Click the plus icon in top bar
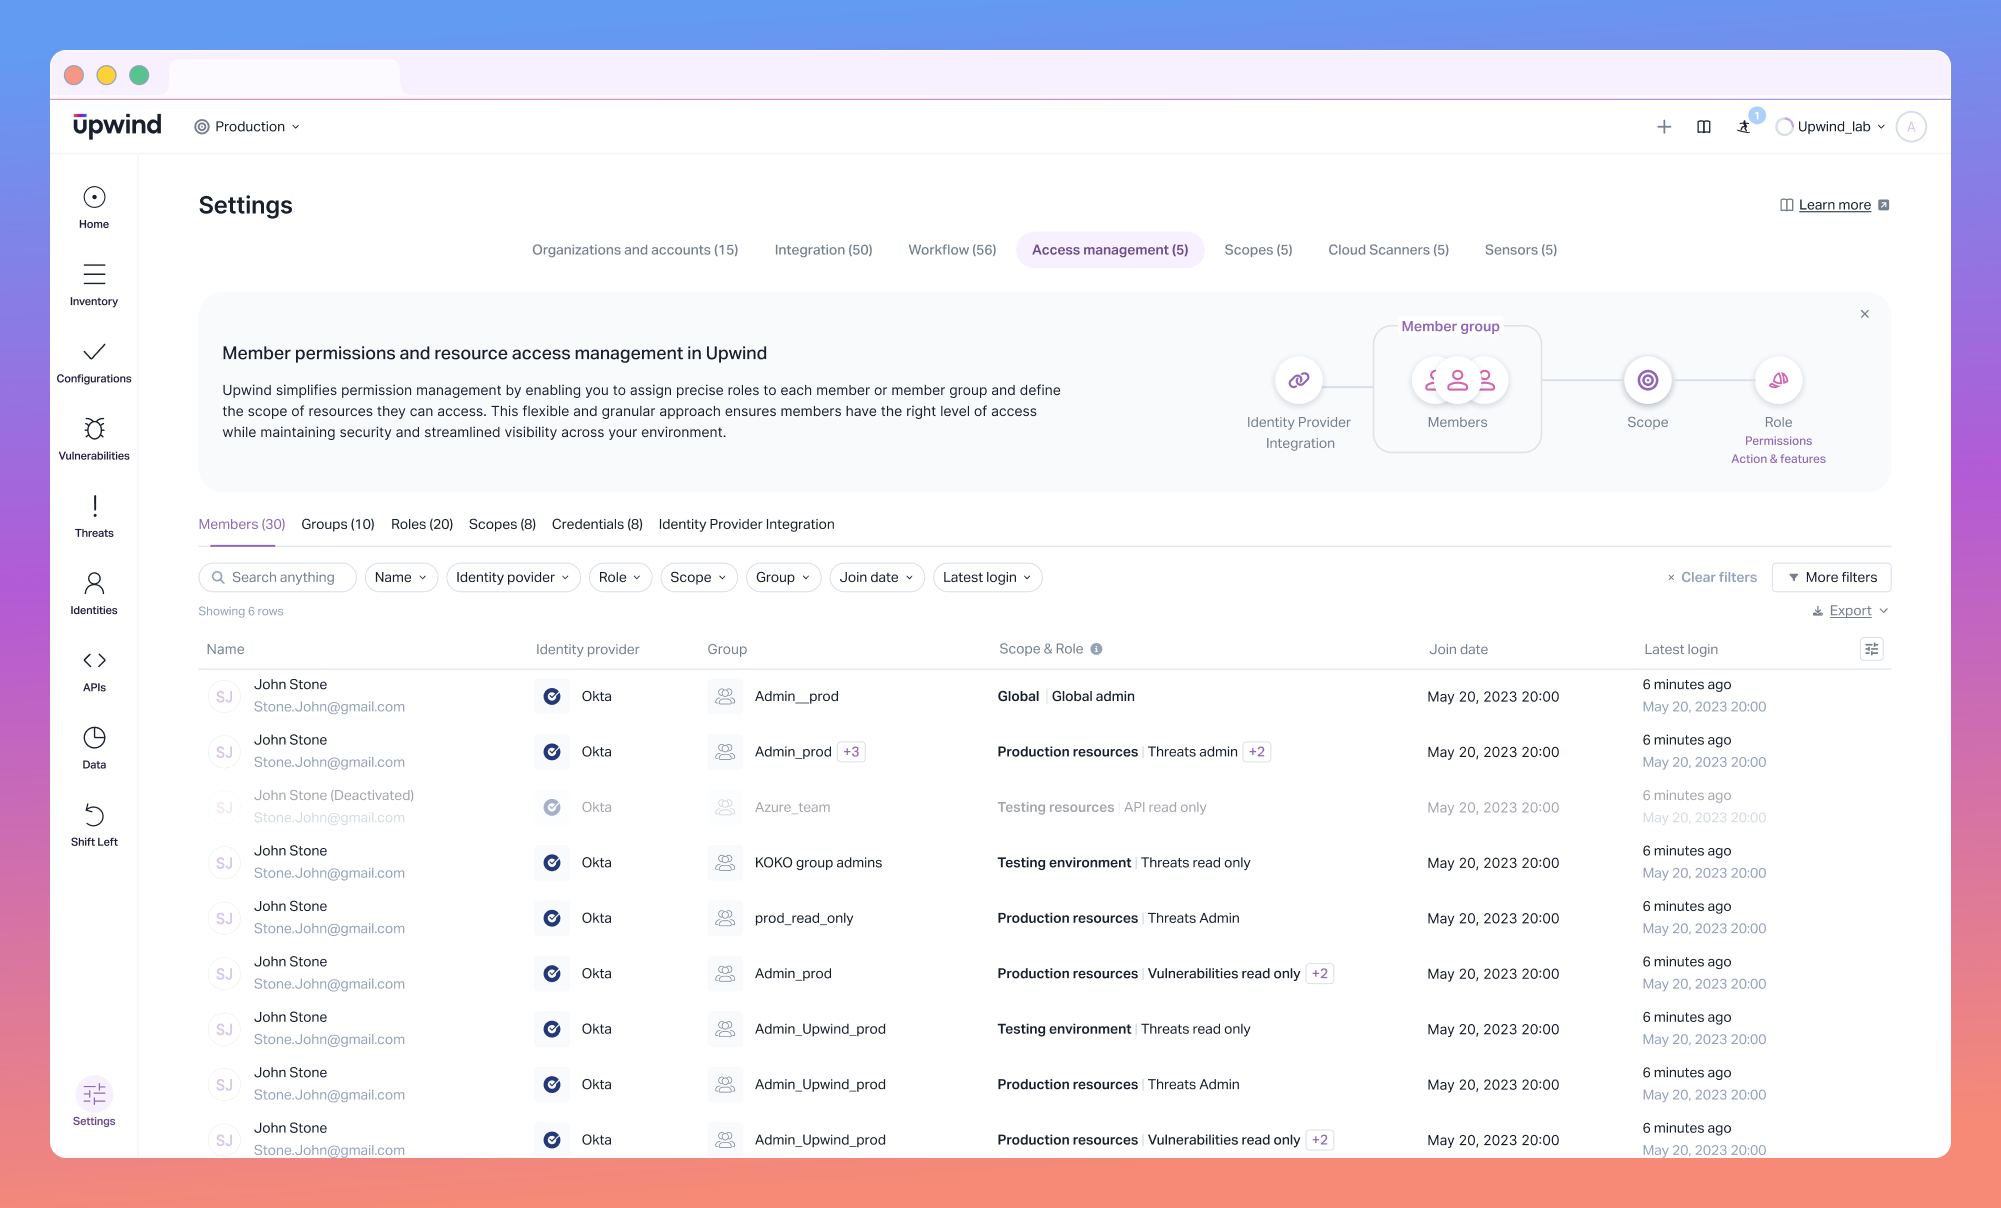 (1664, 127)
